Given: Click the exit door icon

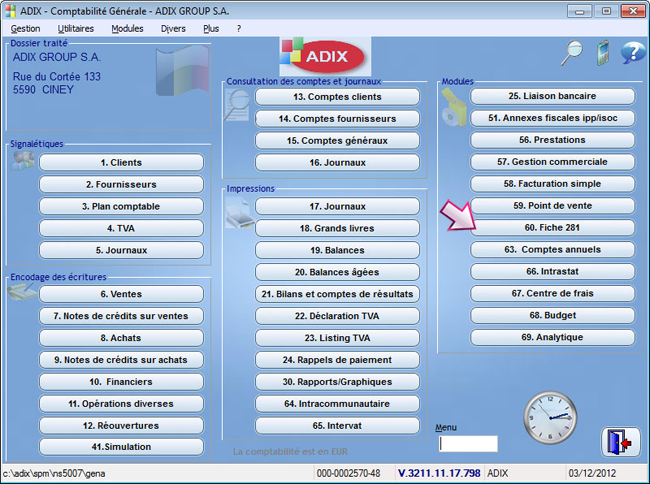Looking at the screenshot, I should [619, 442].
